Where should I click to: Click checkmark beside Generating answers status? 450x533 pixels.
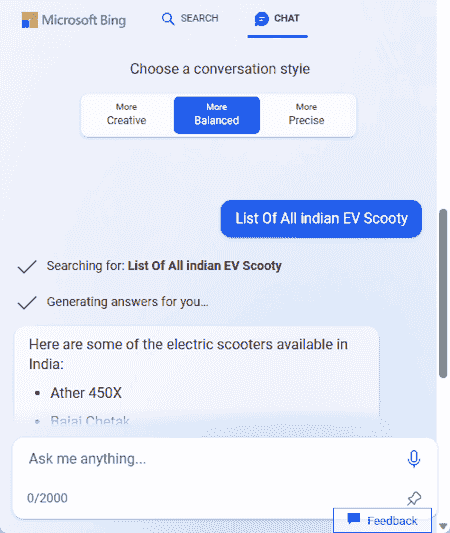[x=27, y=303]
